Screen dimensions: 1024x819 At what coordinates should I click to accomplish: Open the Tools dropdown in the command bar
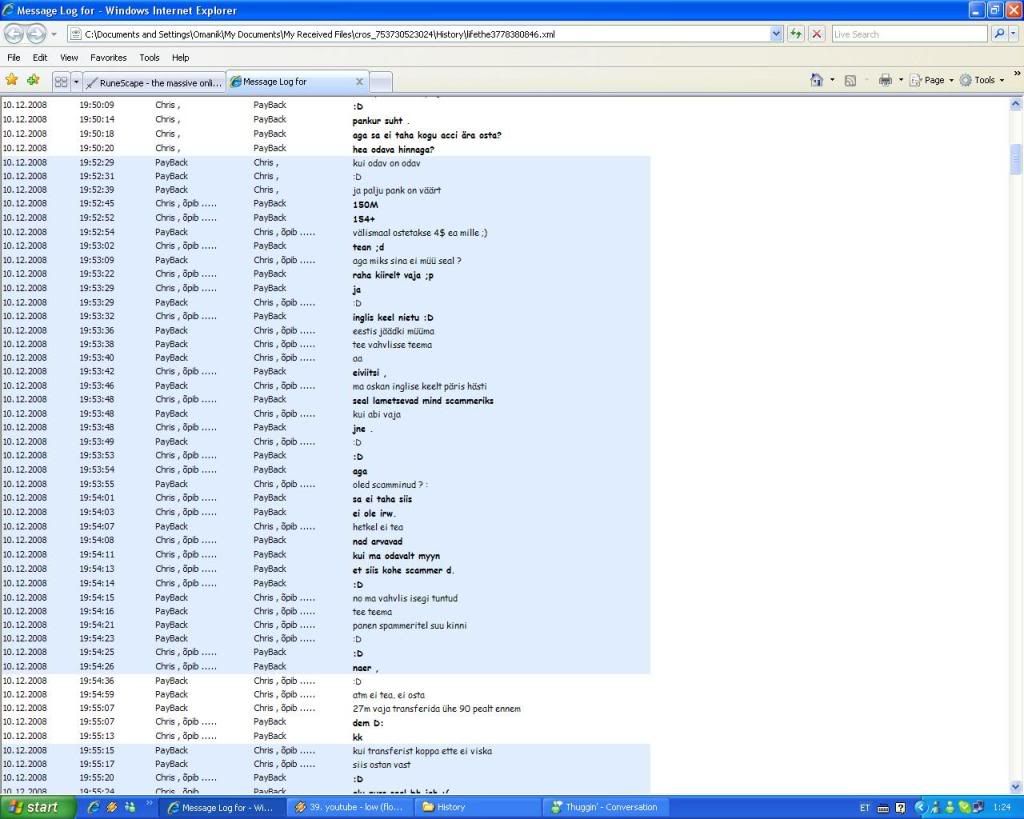tap(984, 80)
